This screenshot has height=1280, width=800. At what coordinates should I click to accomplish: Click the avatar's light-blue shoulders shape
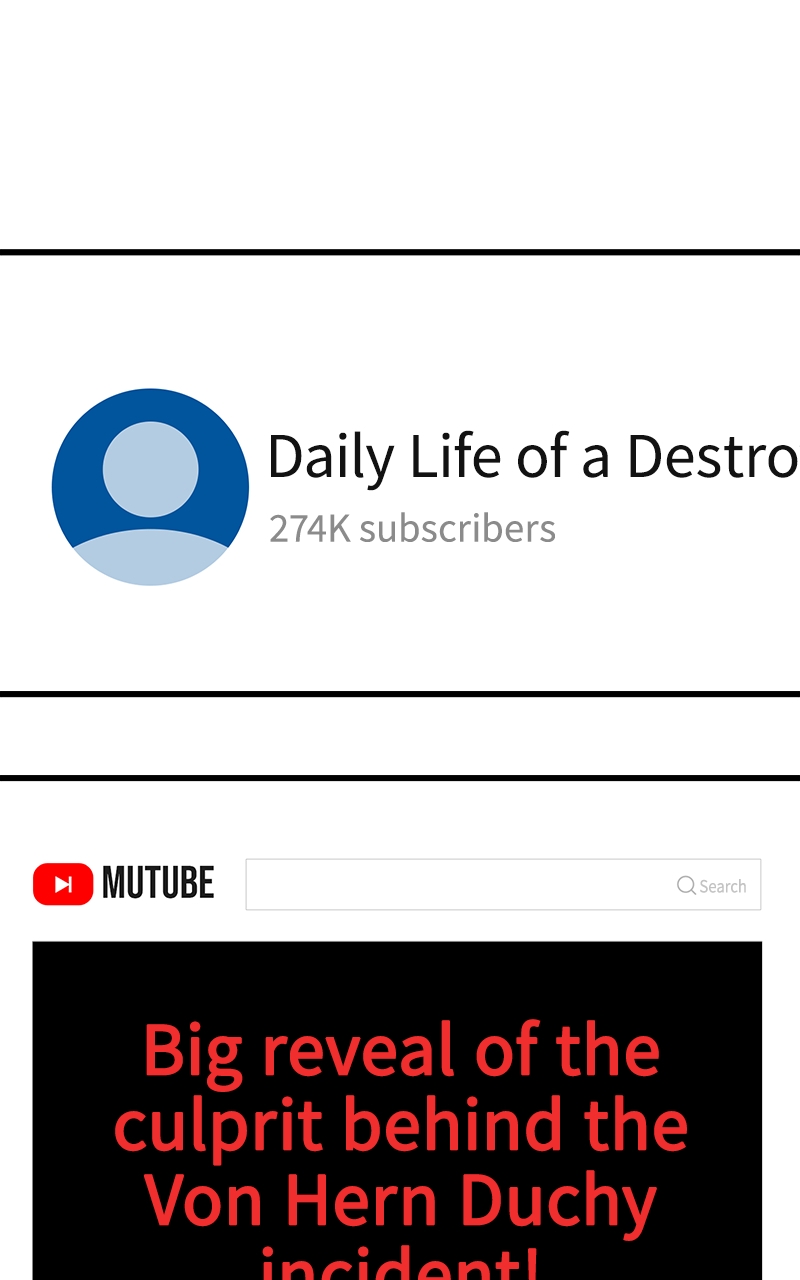tap(150, 557)
